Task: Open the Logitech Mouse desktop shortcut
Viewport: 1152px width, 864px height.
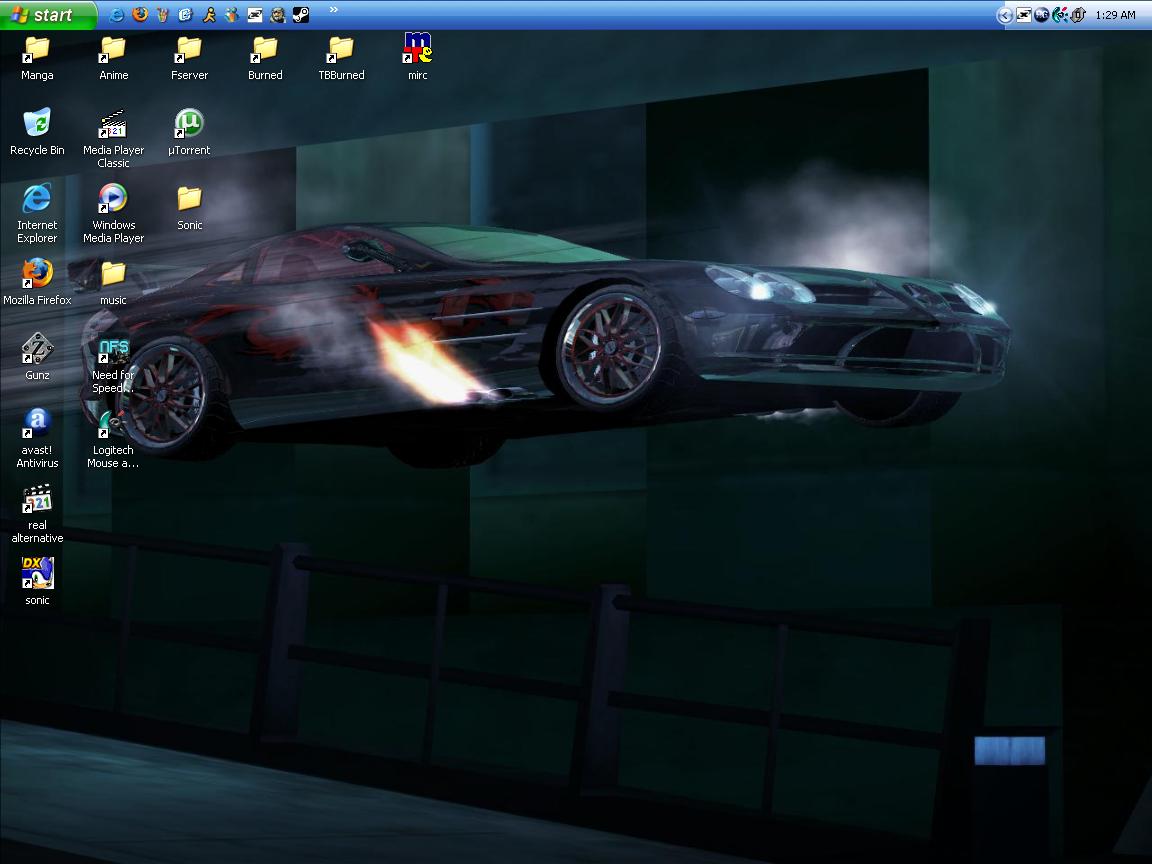Action: click(113, 439)
